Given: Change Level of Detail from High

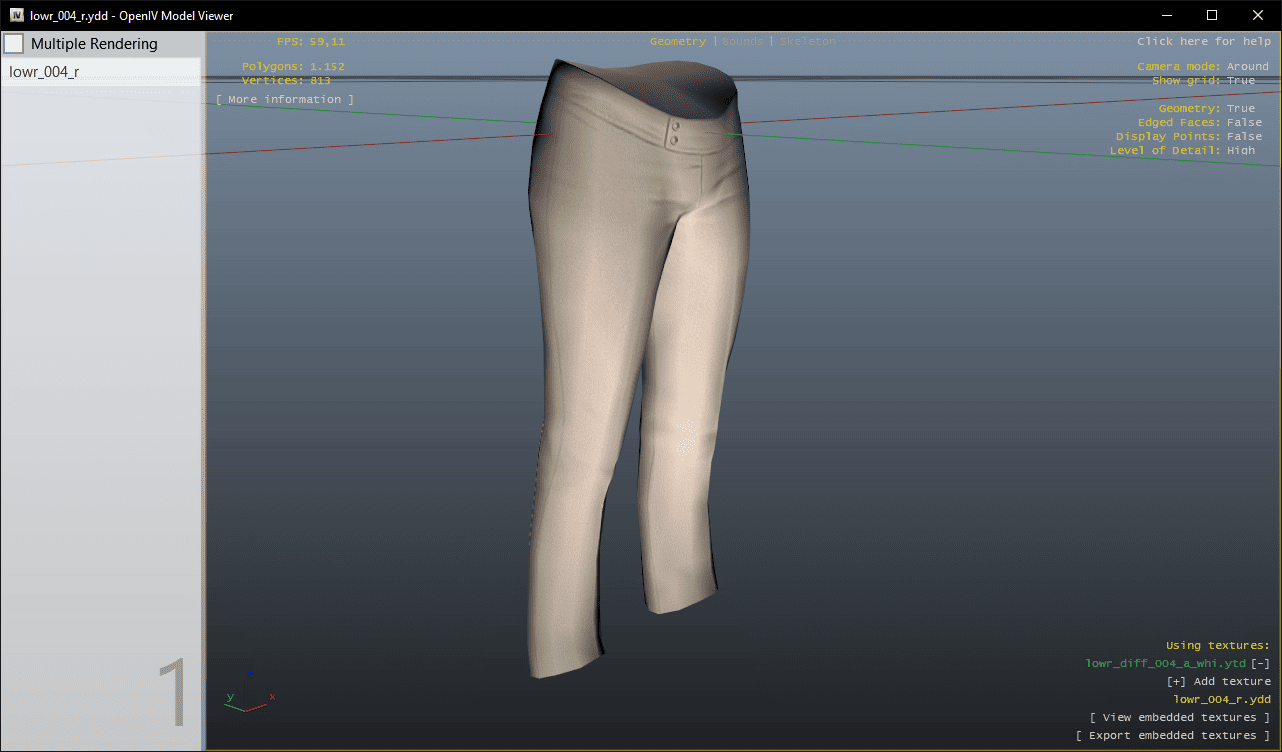Looking at the screenshot, I should tap(1240, 151).
